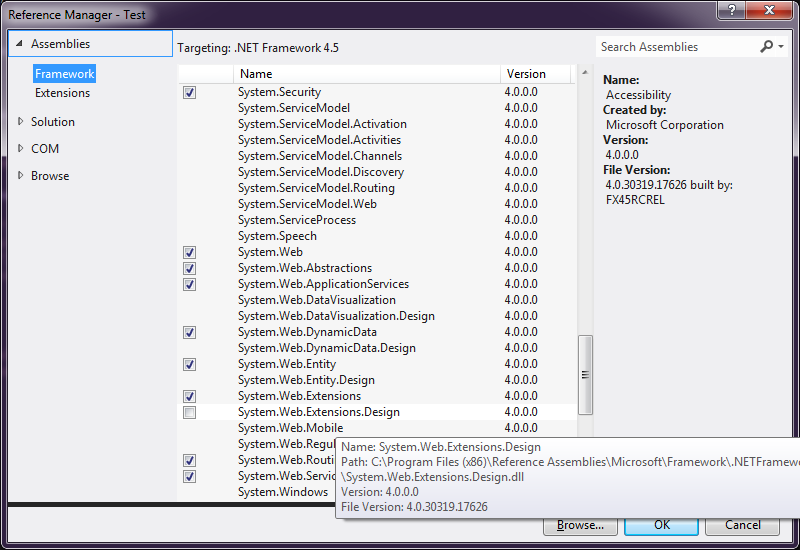Select System.ServiceModel.Activities row
The image size is (800, 550).
click(377, 140)
